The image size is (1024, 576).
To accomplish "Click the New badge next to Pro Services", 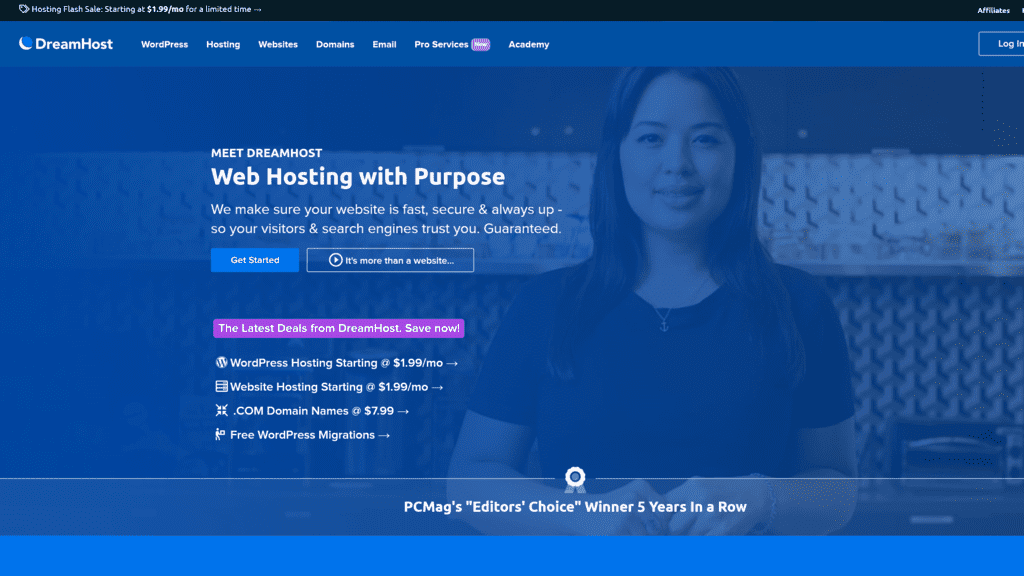I will coord(481,44).
